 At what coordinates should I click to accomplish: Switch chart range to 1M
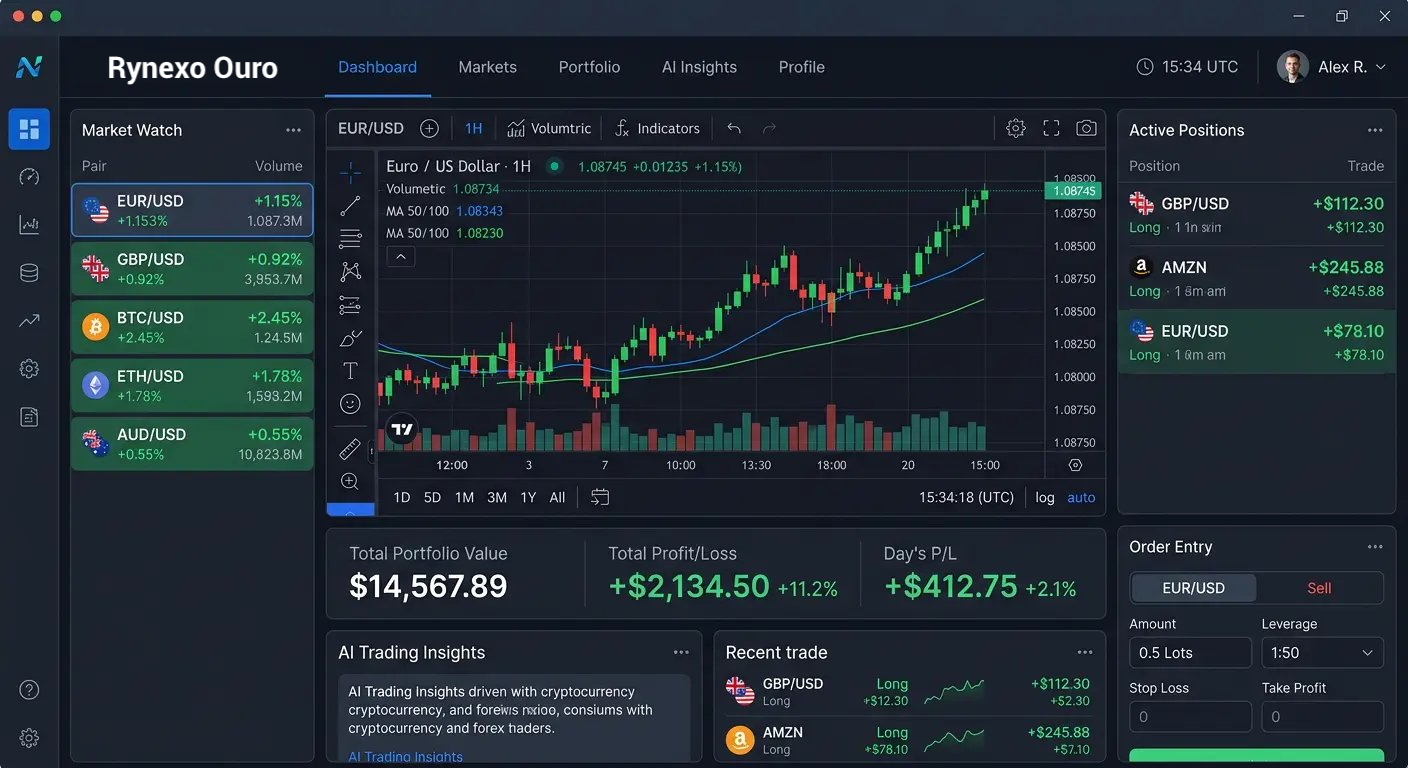pyautogui.click(x=464, y=497)
